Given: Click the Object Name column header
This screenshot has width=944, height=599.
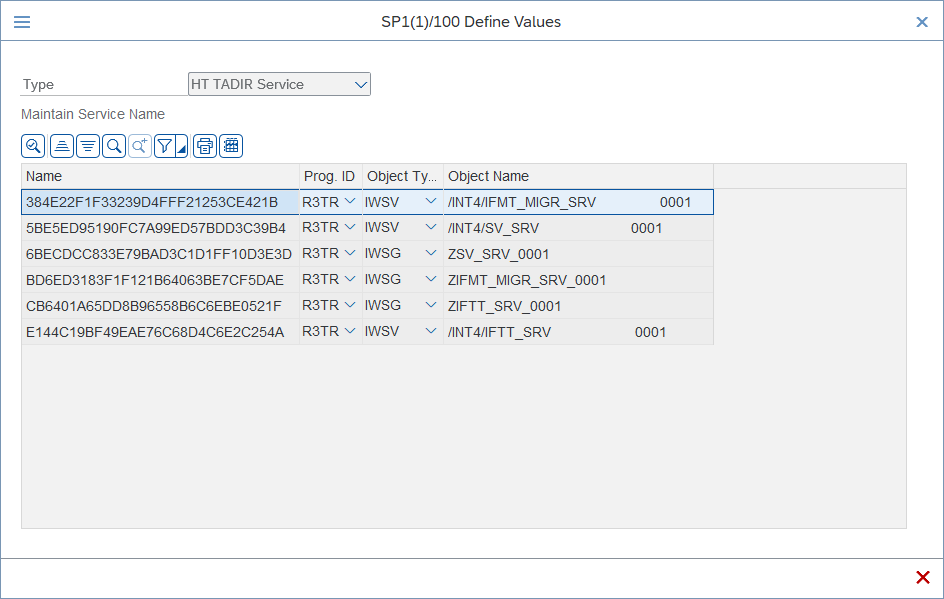Looking at the screenshot, I should [x=578, y=176].
